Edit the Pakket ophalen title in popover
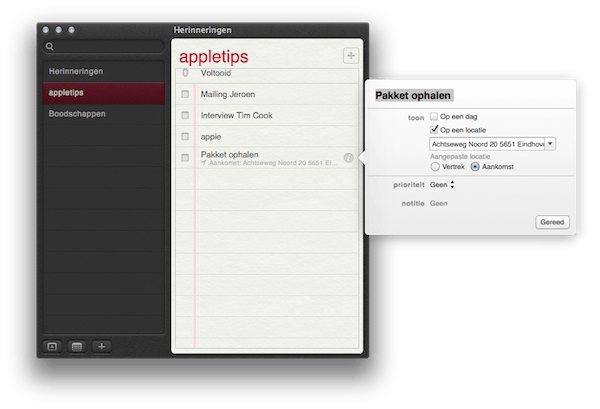Image resolution: width=600 pixels, height=409 pixels. [x=413, y=96]
